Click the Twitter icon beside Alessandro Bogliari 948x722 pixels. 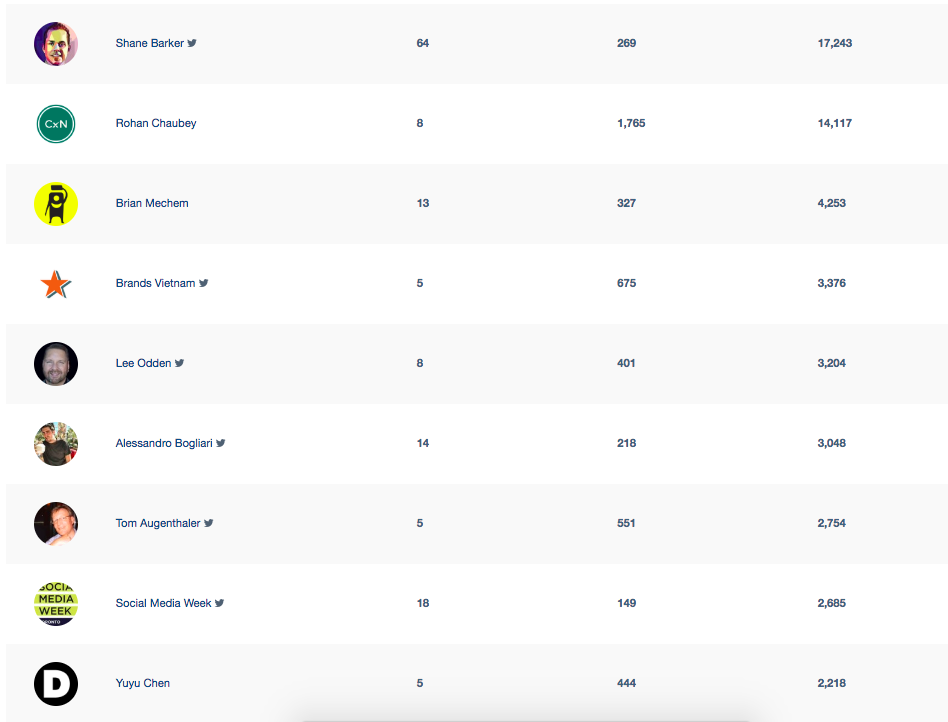(x=221, y=443)
